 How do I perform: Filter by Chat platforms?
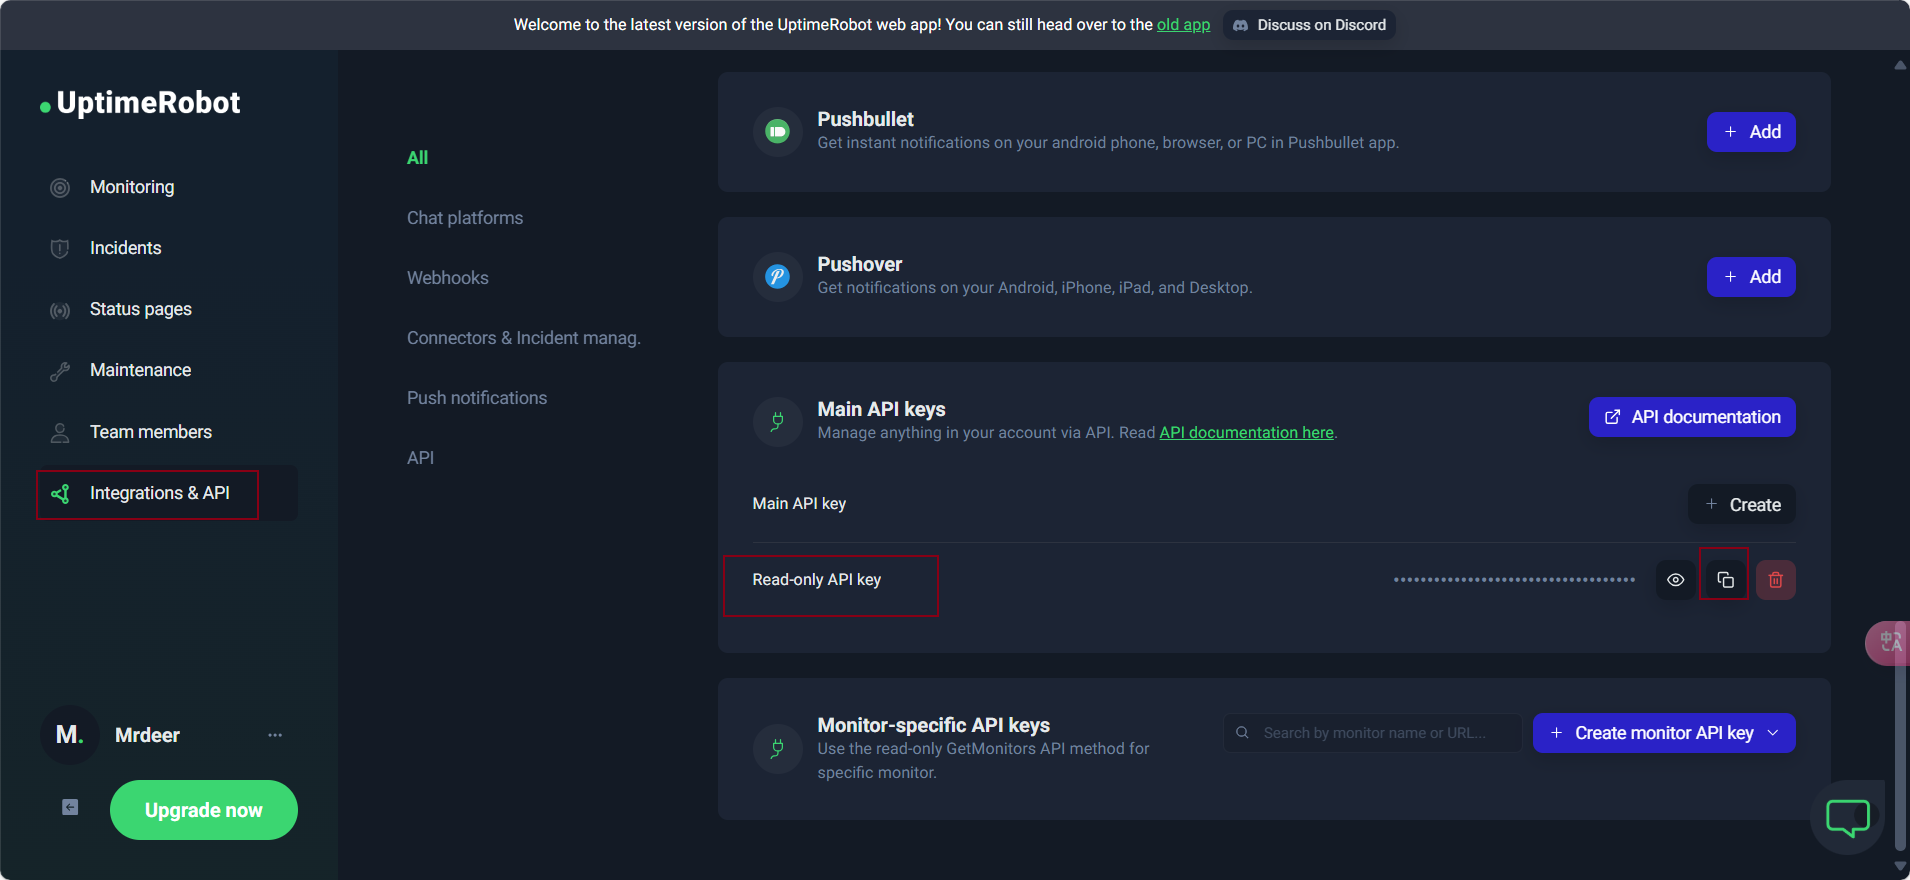tap(465, 218)
